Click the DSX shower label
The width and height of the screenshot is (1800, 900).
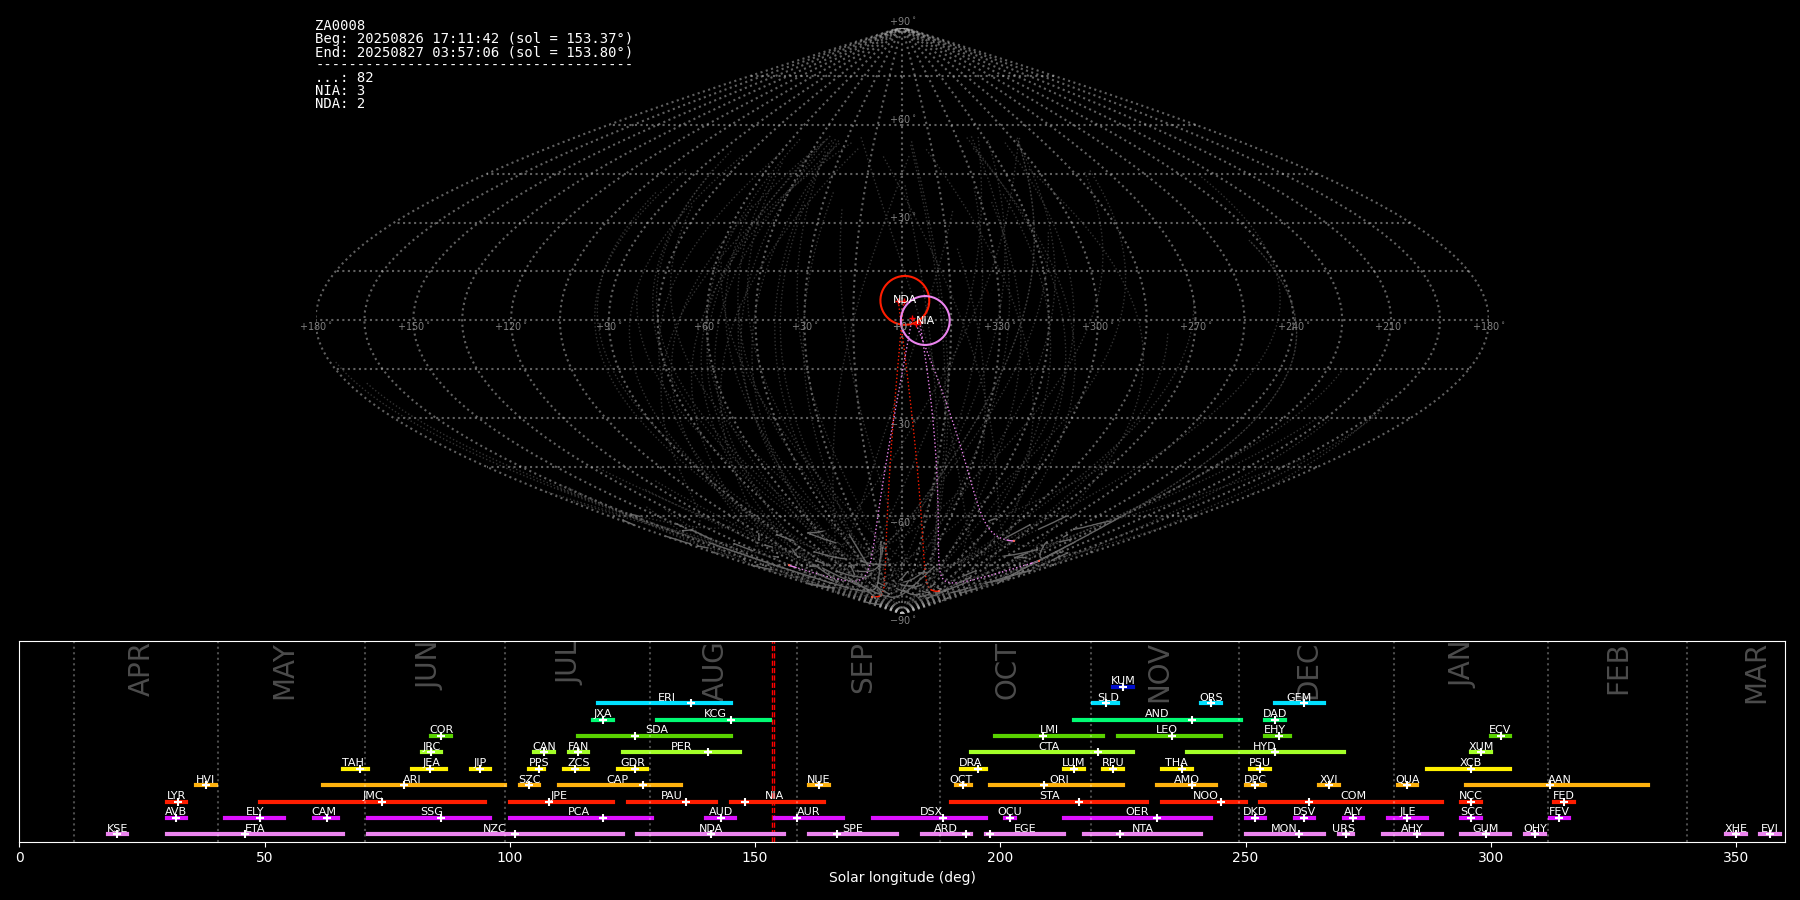[931, 812]
